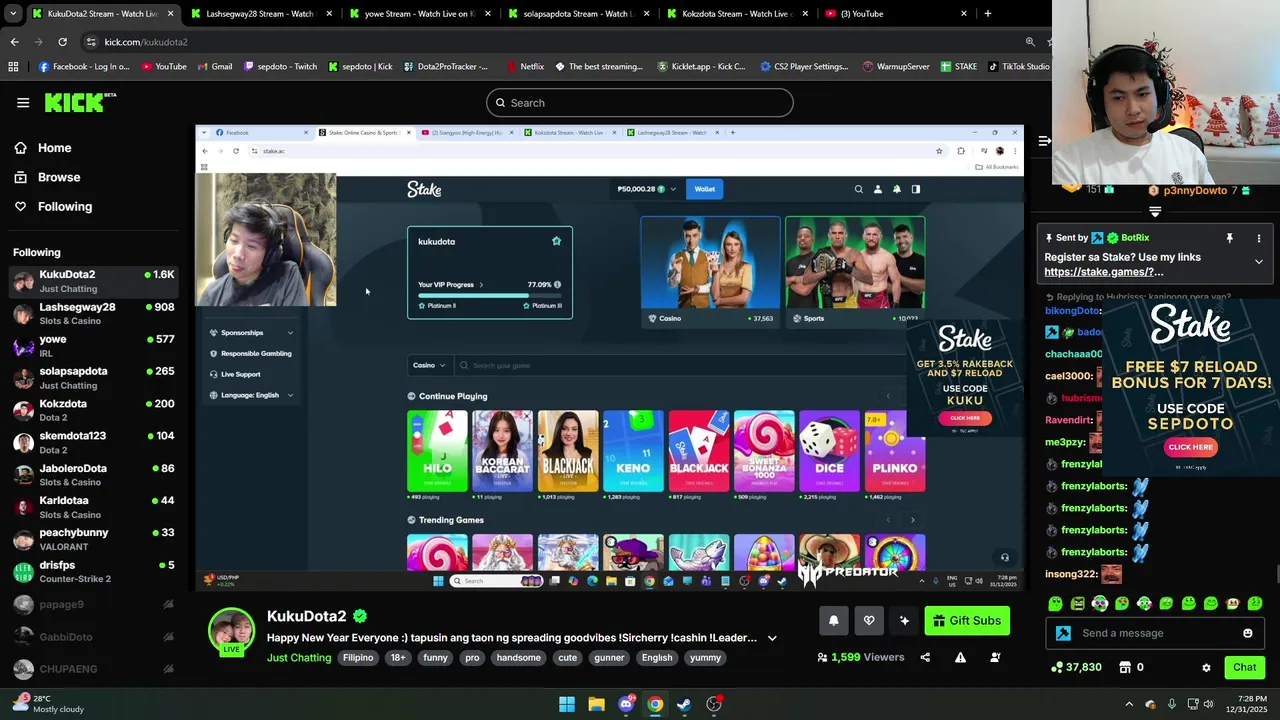Open Netflix bookmark
Screen dimensions: 1280x720
pos(524,67)
